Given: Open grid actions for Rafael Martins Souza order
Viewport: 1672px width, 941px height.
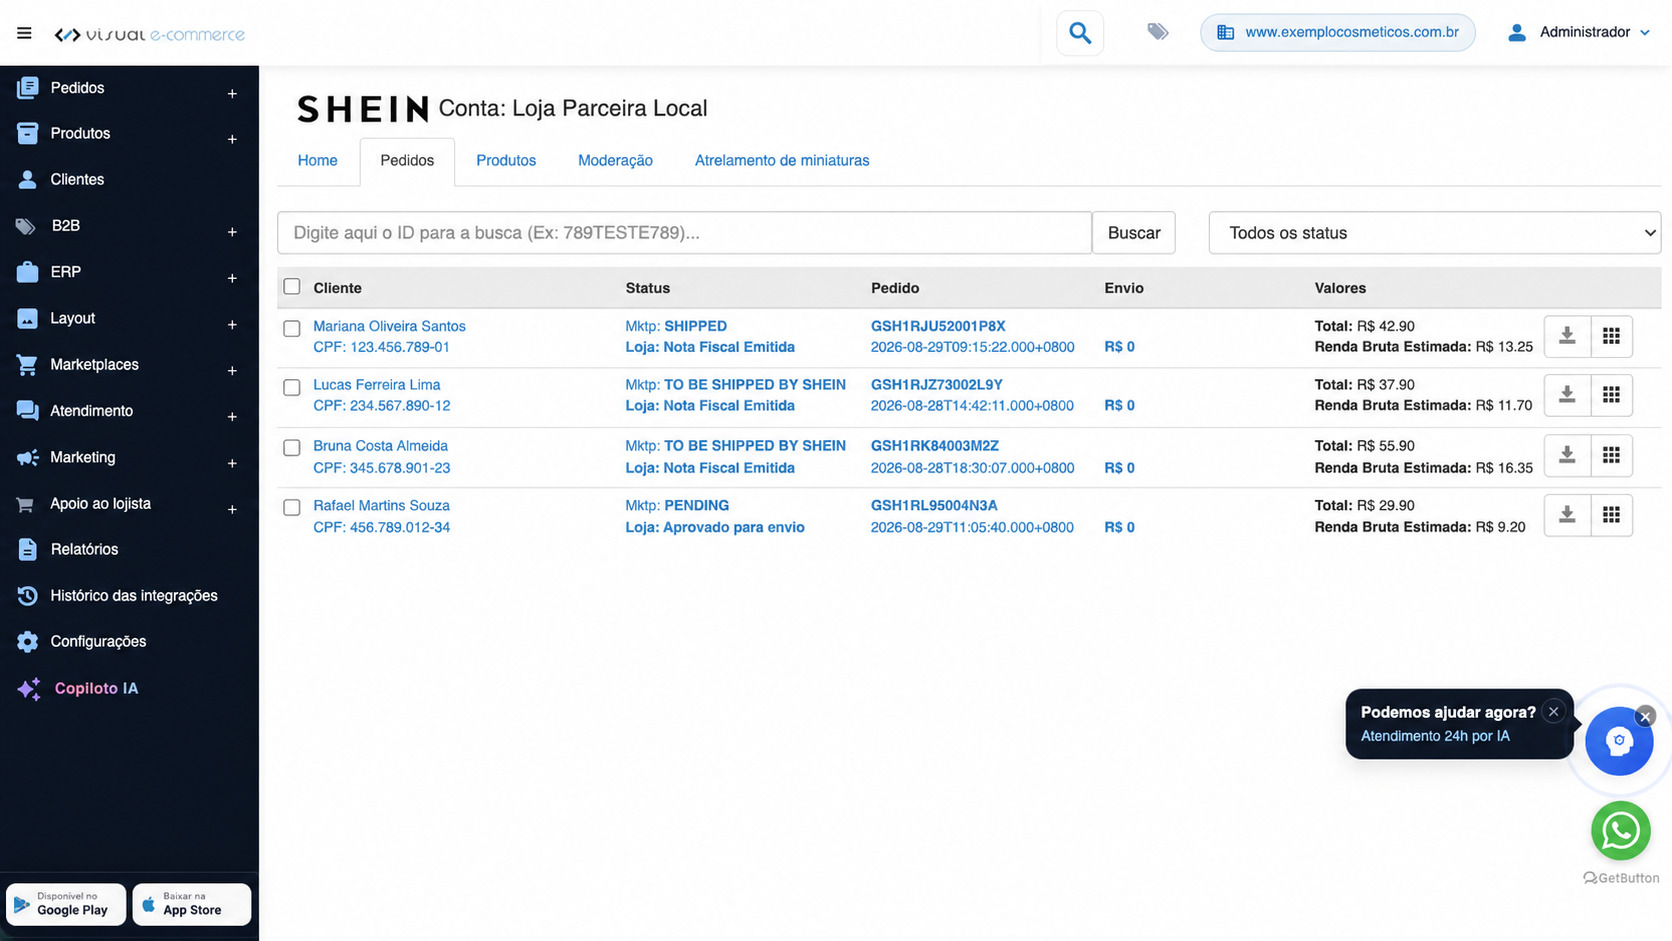Looking at the screenshot, I should tap(1611, 515).
